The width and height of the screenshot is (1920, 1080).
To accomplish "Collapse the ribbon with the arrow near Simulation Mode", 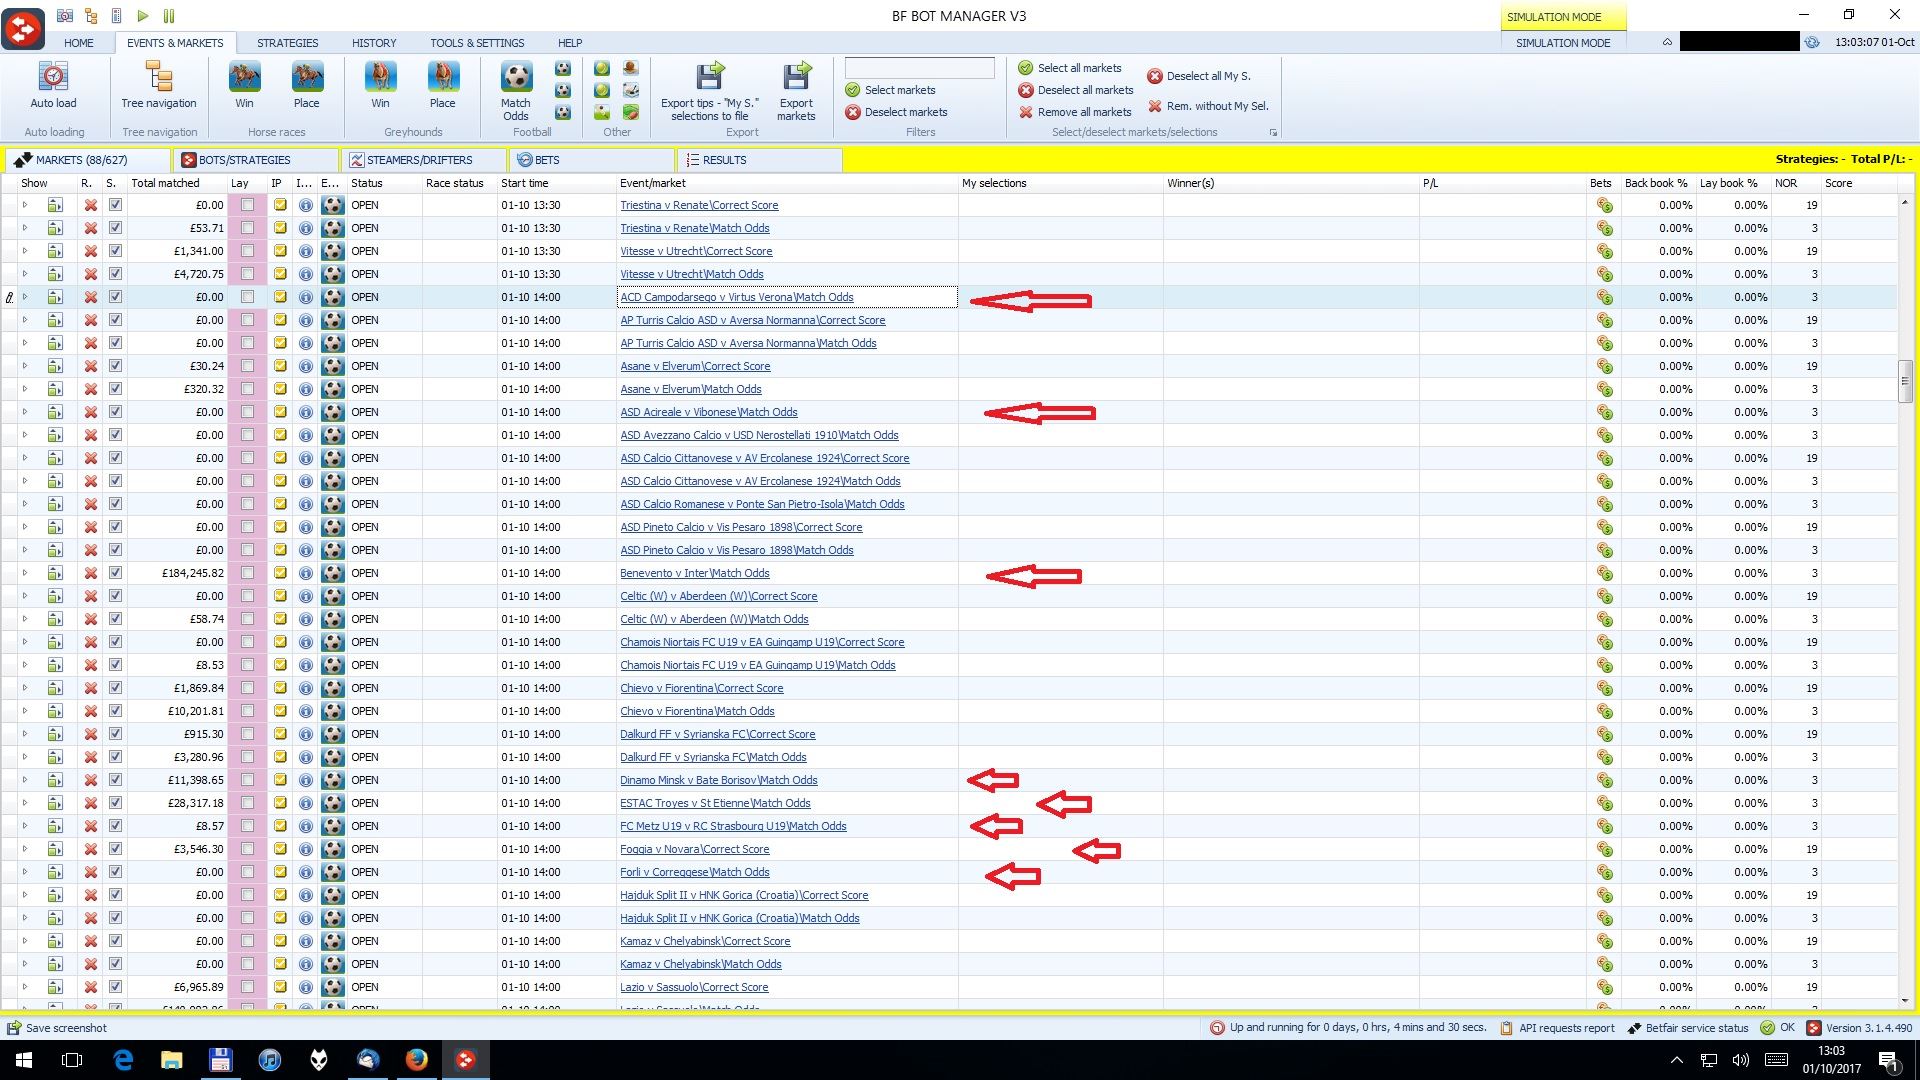I will [x=1667, y=43].
